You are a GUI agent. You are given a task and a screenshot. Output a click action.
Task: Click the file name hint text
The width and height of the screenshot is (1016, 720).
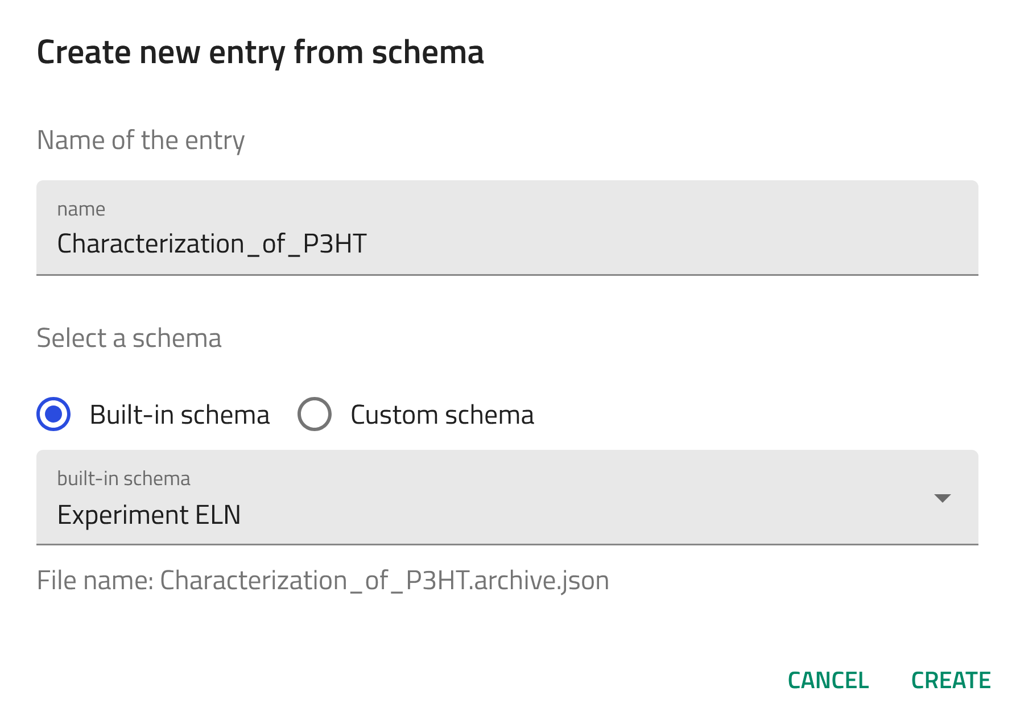pos(322,581)
